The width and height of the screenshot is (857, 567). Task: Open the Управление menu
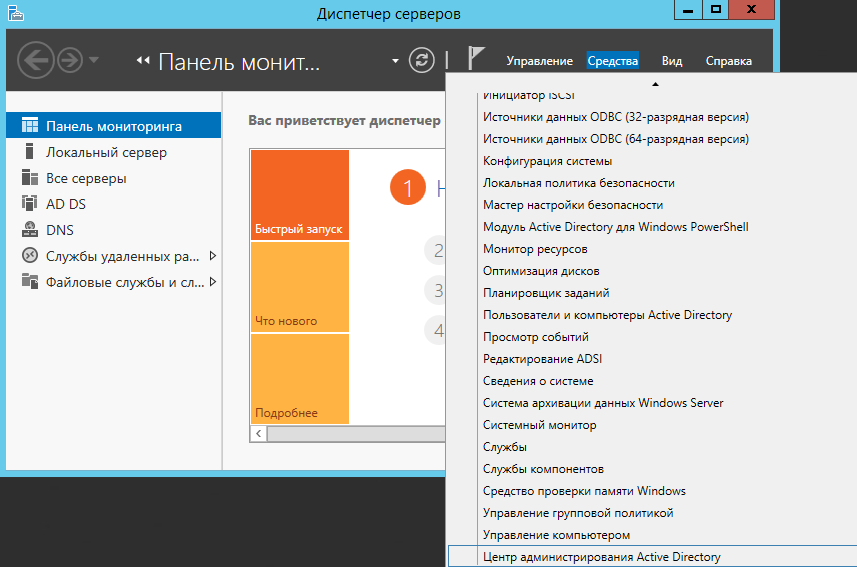click(x=539, y=61)
